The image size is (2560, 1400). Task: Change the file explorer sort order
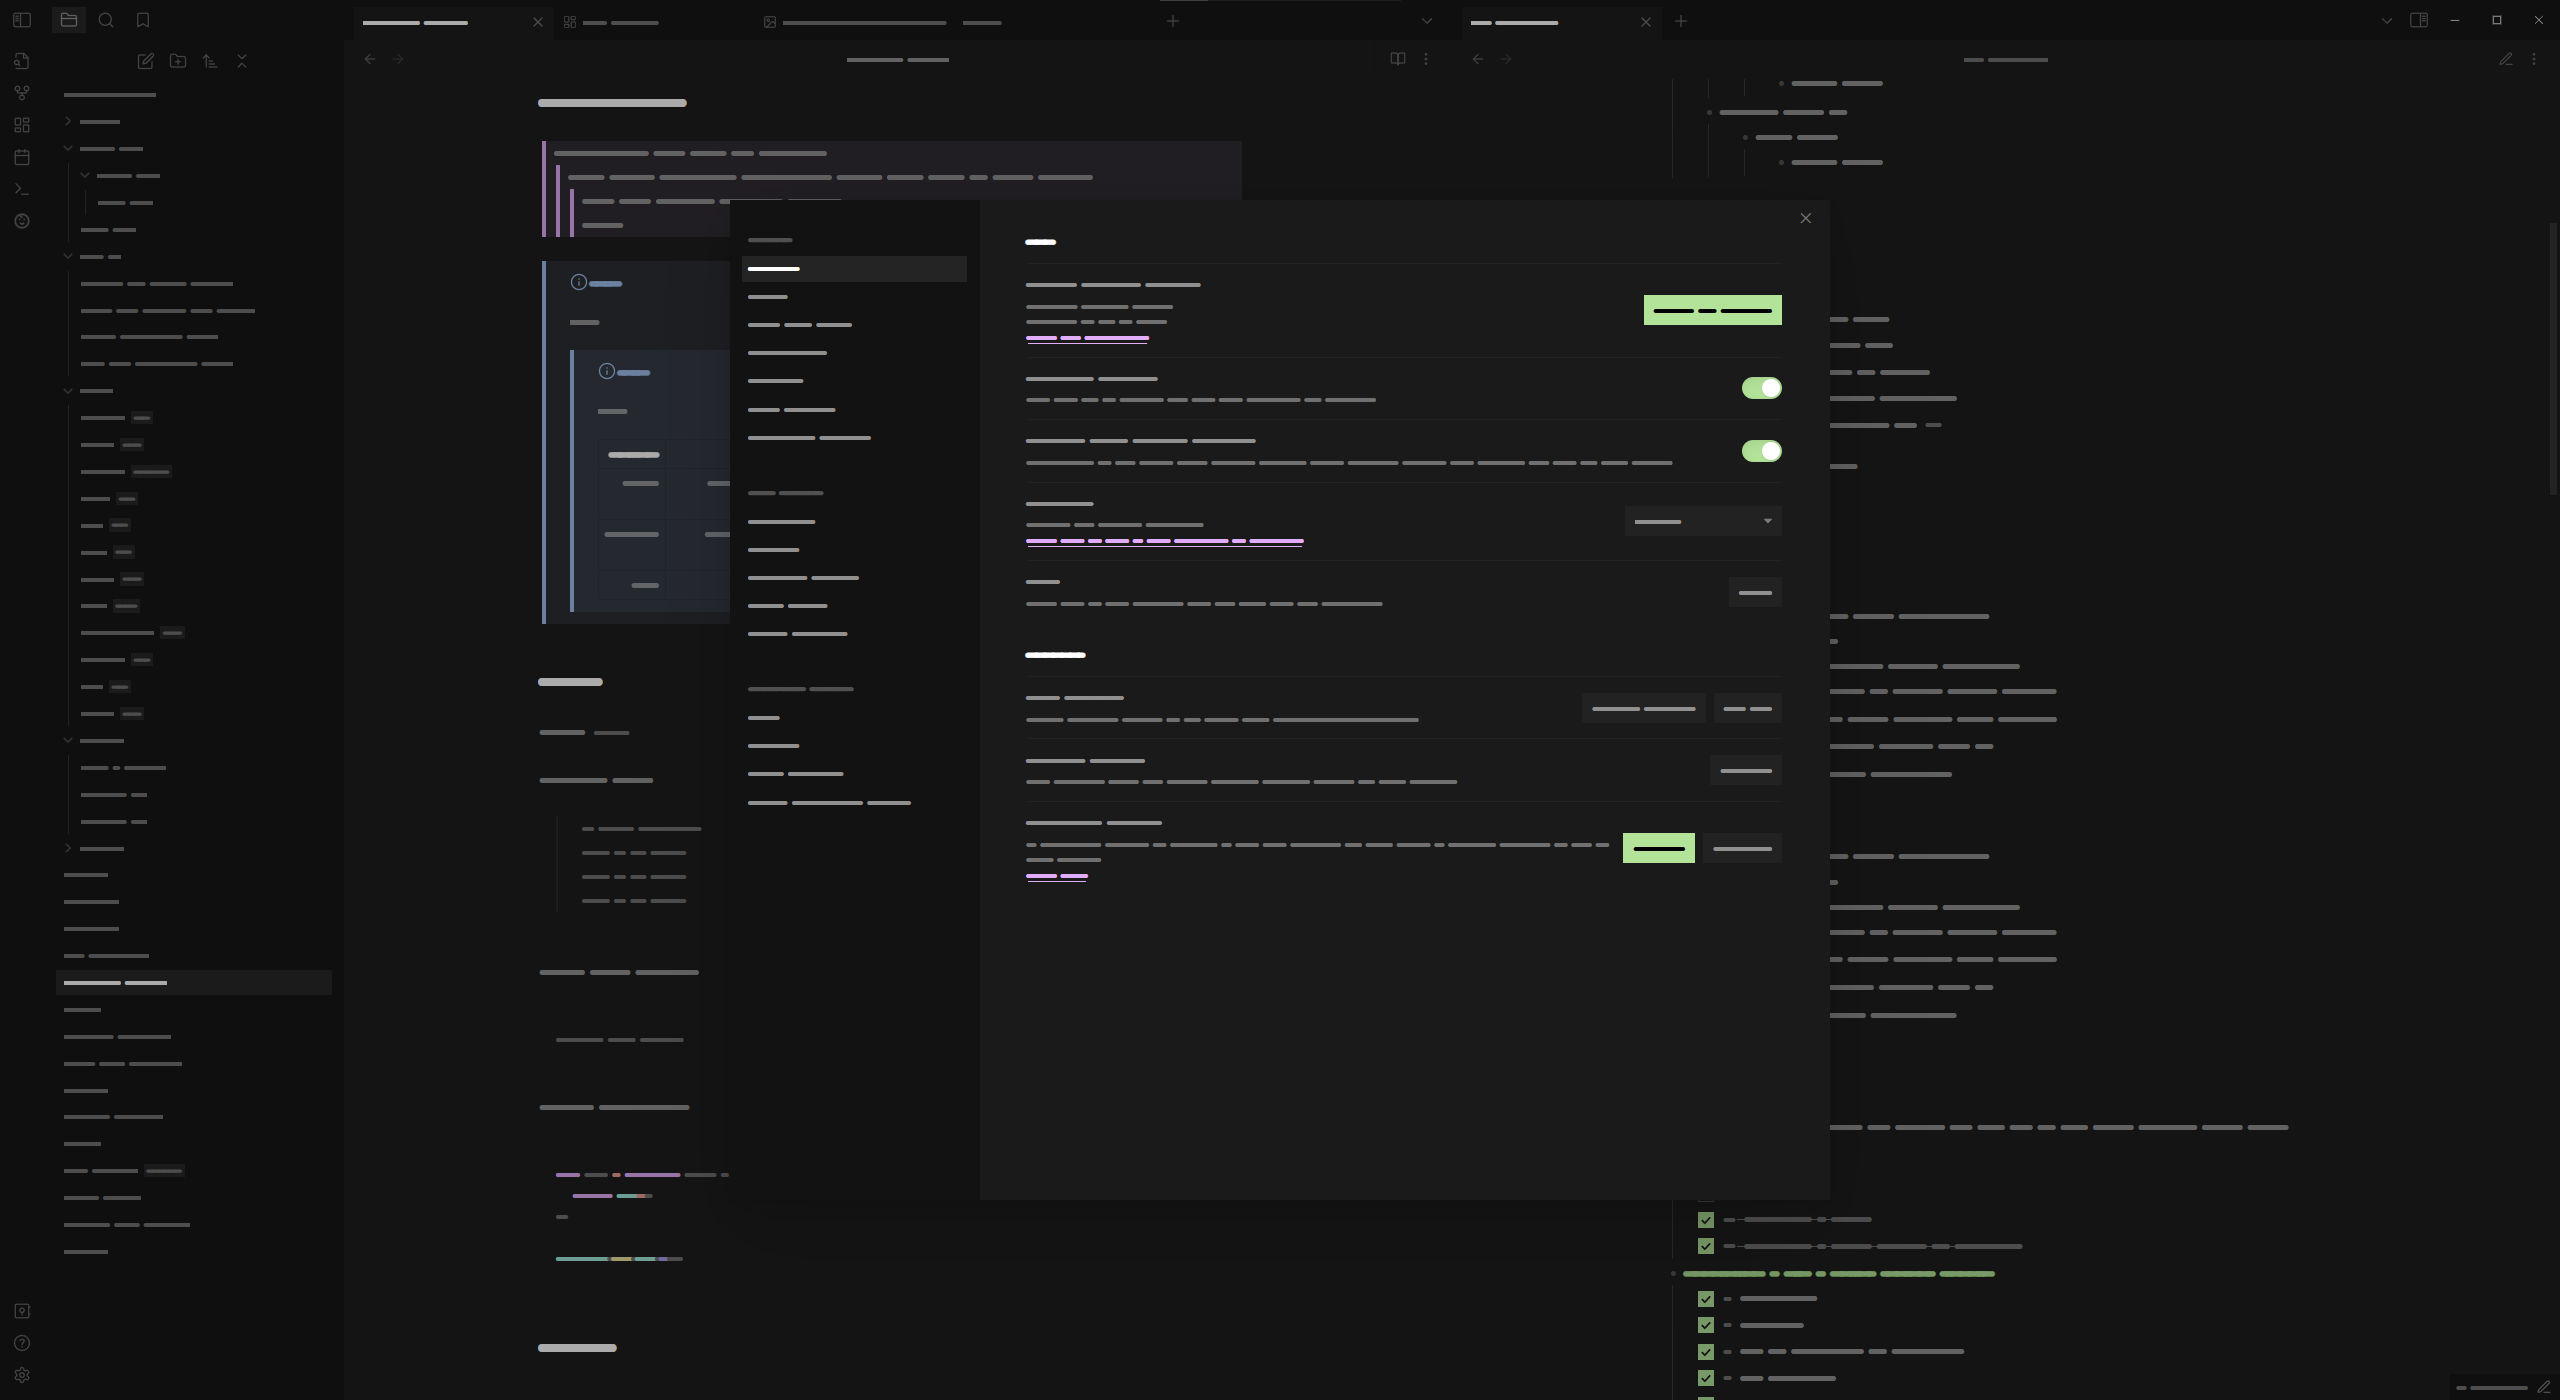(x=210, y=61)
